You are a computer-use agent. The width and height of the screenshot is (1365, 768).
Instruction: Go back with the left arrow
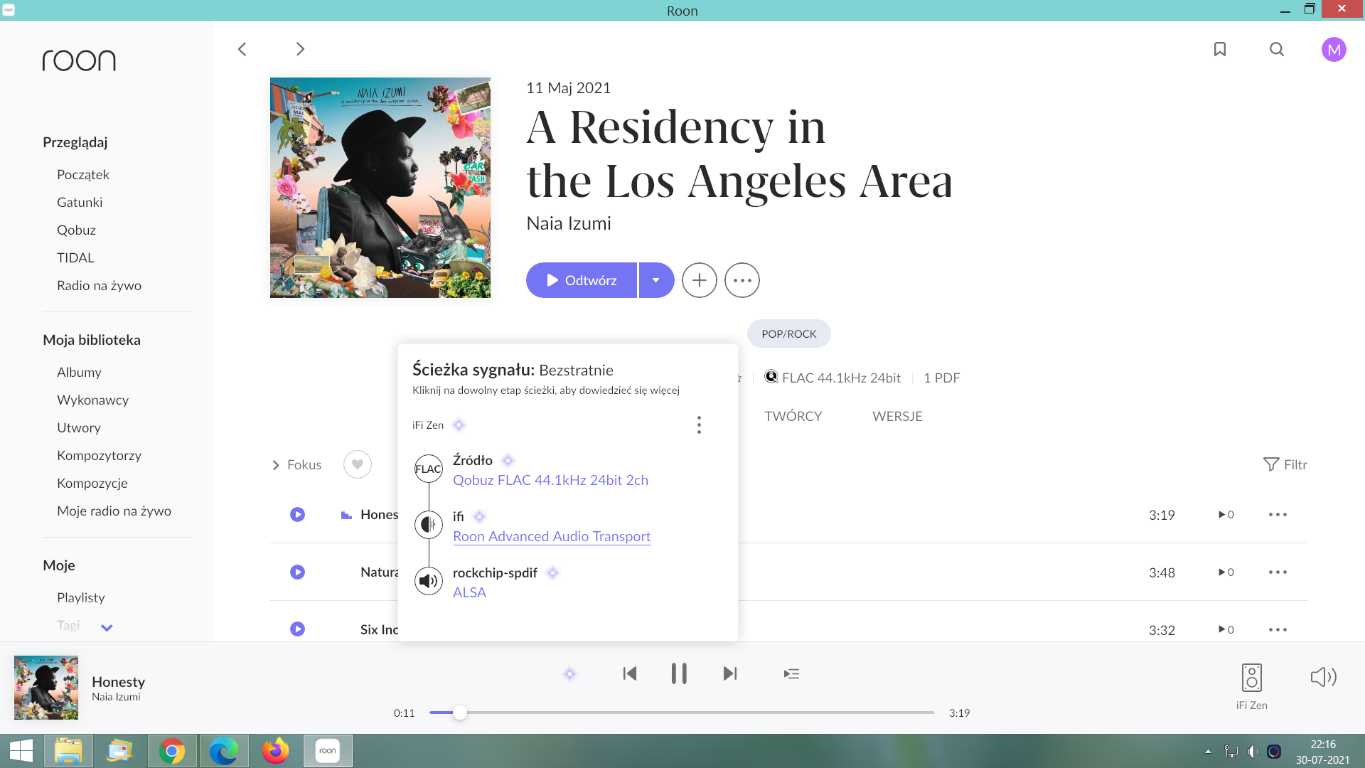[x=241, y=49]
